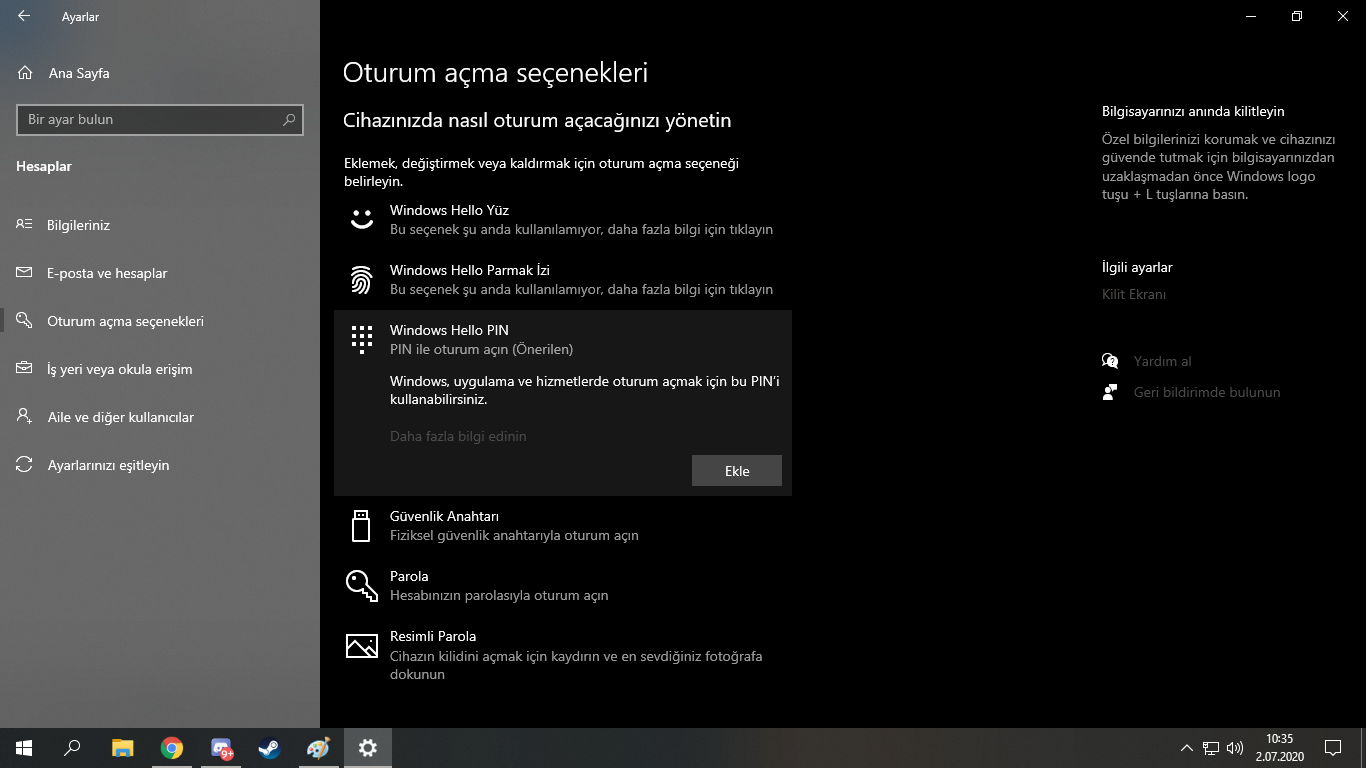Expand the Resimli Parola option
1368x772 pixels.
(x=563, y=655)
